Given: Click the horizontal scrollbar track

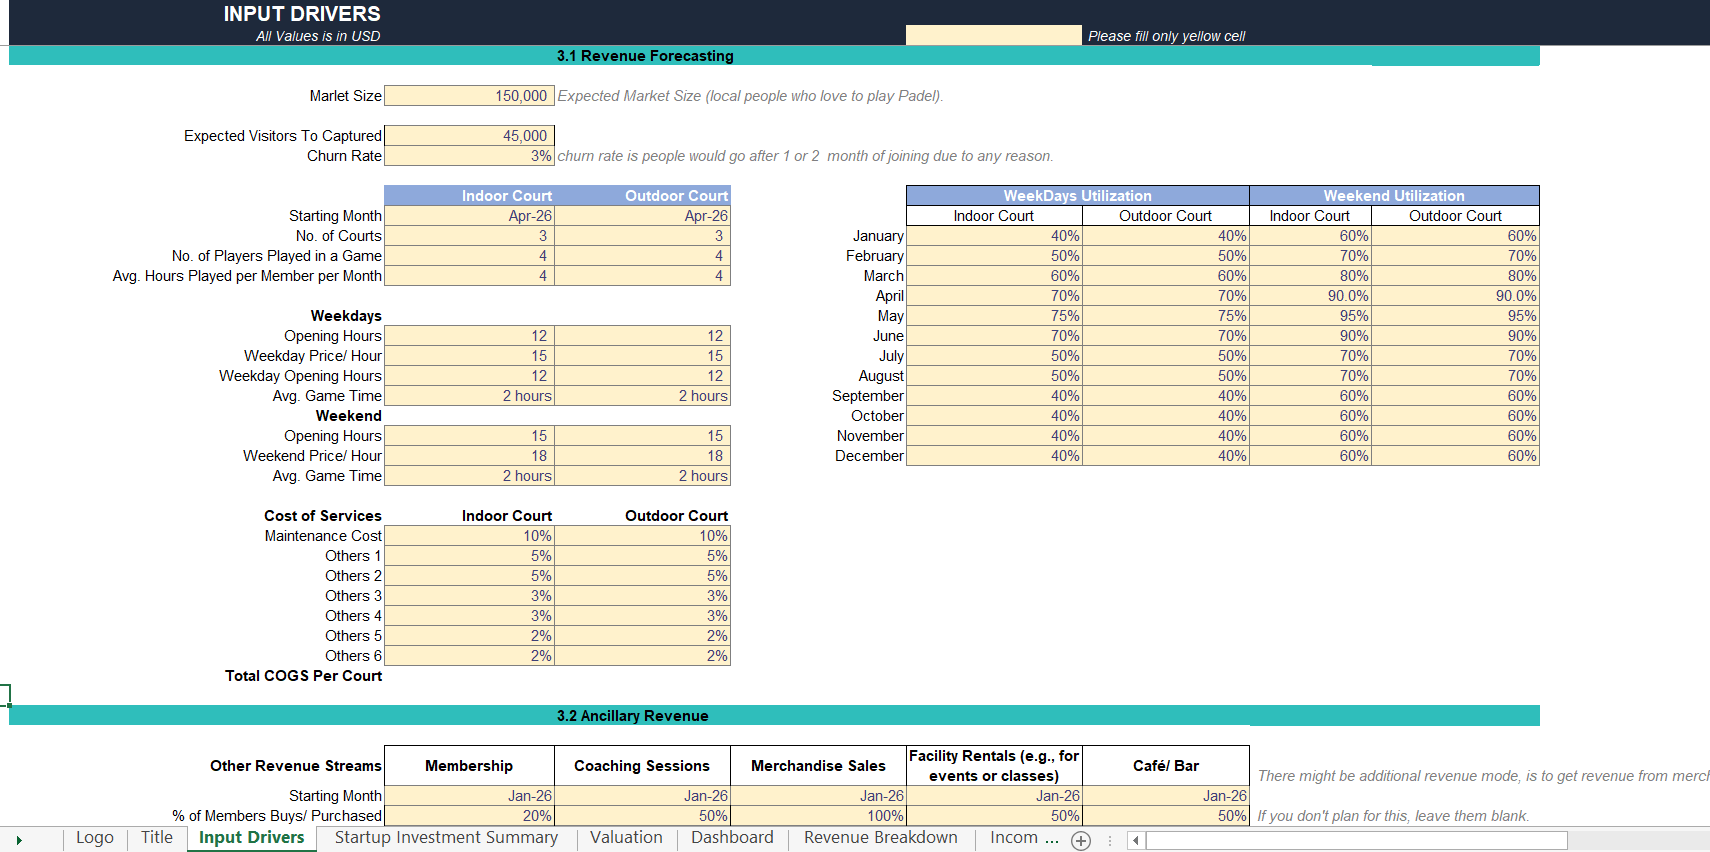Looking at the screenshot, I should tap(1356, 841).
